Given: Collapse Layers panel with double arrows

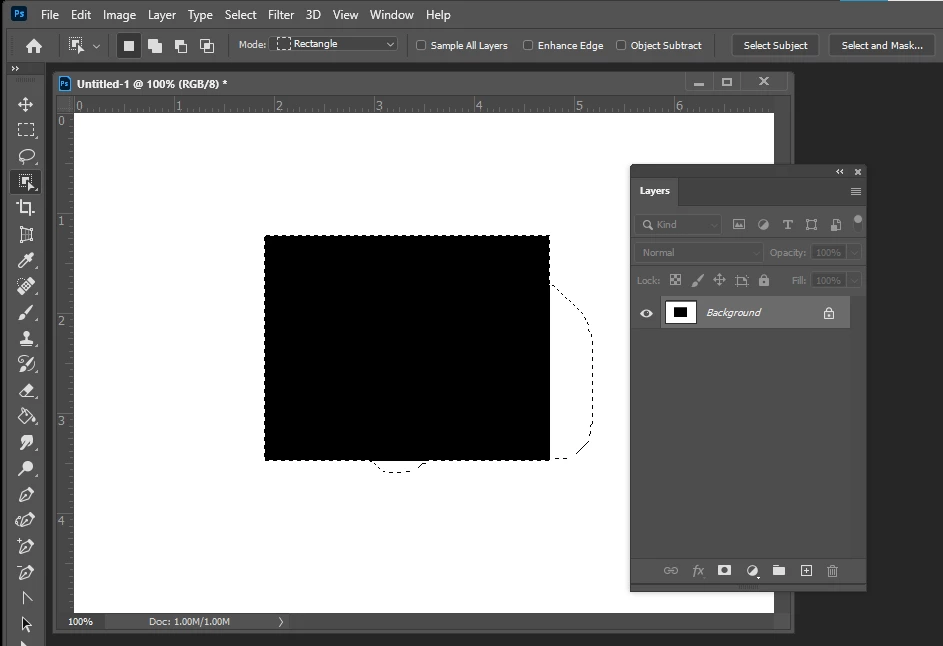Looking at the screenshot, I should pos(840,171).
